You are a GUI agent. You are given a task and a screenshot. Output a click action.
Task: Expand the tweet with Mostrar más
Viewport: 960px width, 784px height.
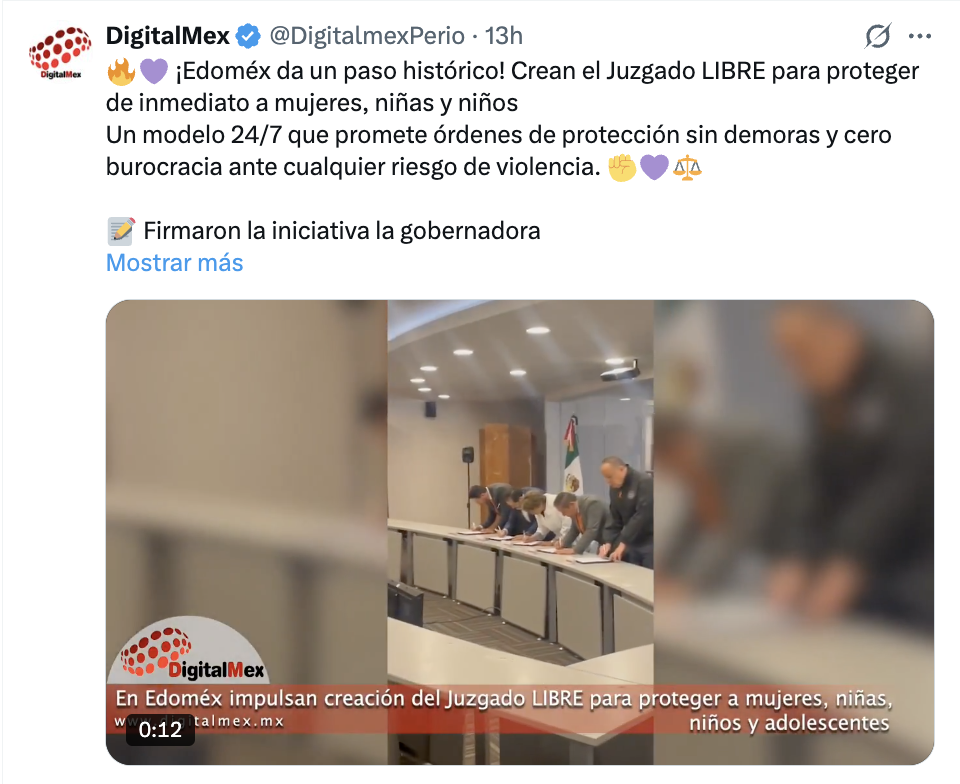[x=174, y=263]
